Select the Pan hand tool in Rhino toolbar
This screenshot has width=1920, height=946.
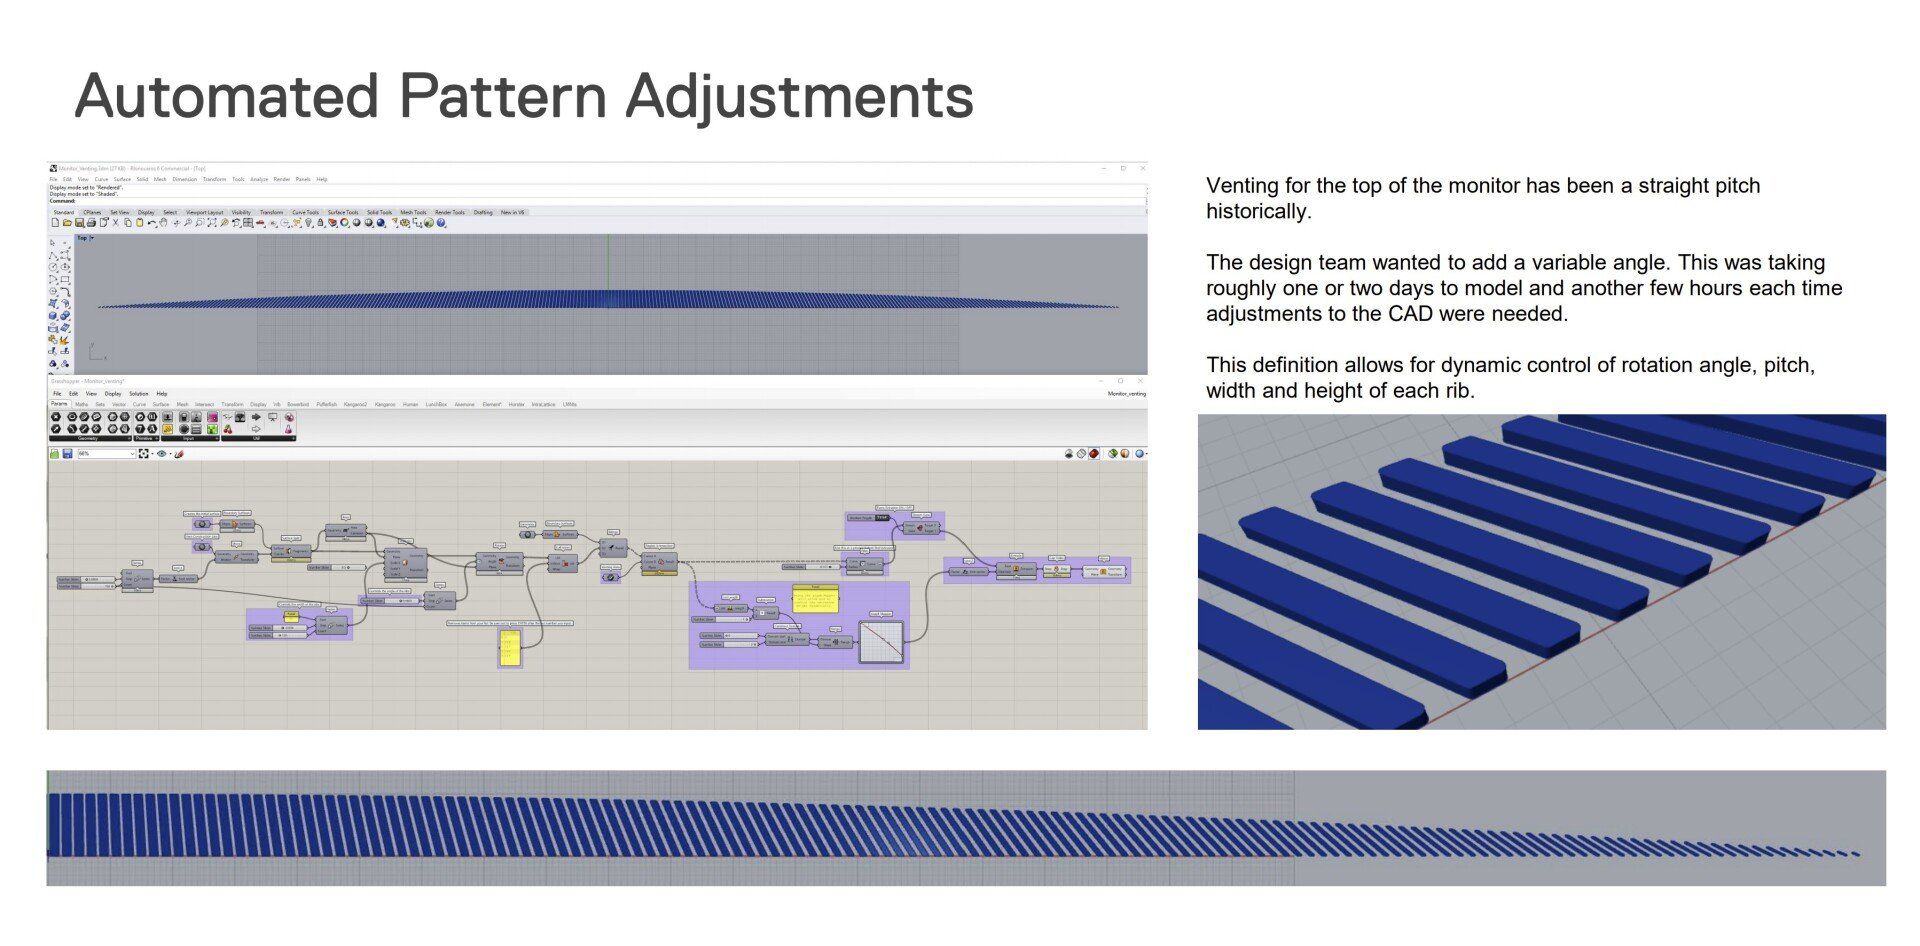pyautogui.click(x=163, y=222)
